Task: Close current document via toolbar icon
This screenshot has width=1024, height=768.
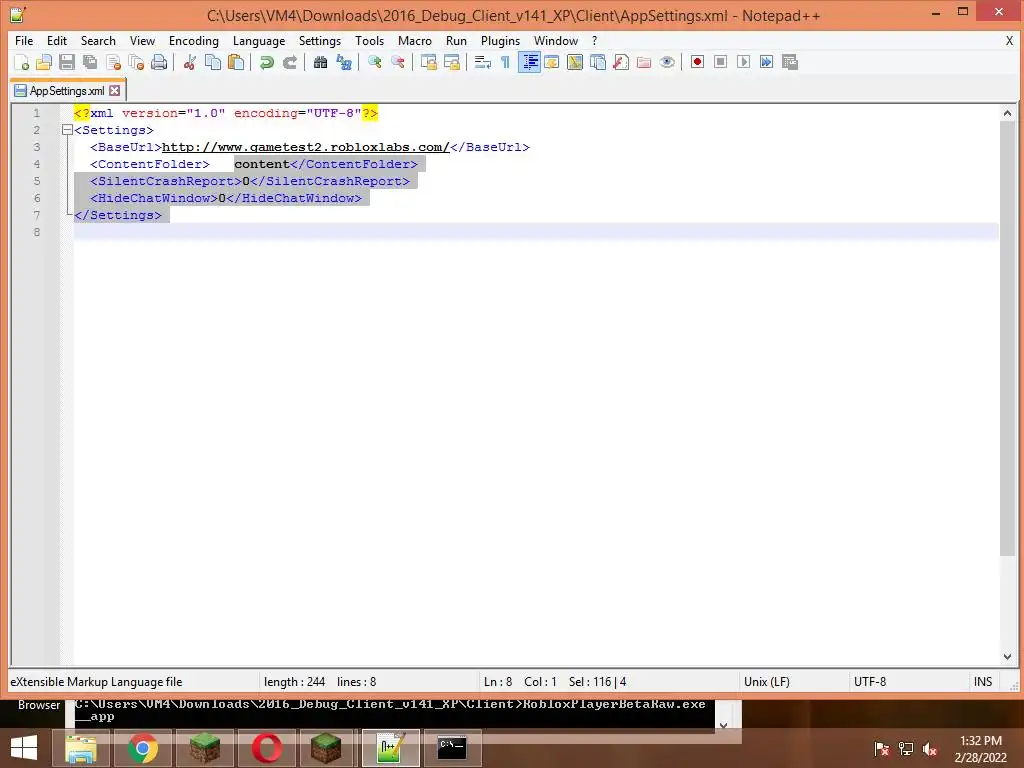Action: point(113,62)
